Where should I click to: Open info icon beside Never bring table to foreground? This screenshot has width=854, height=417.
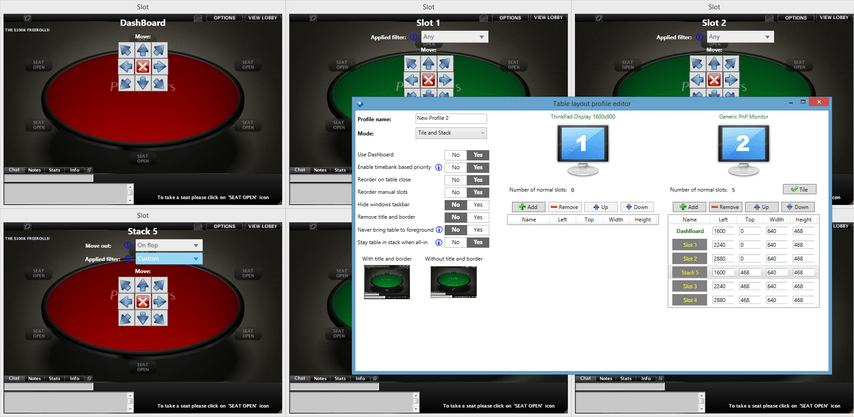(x=438, y=230)
